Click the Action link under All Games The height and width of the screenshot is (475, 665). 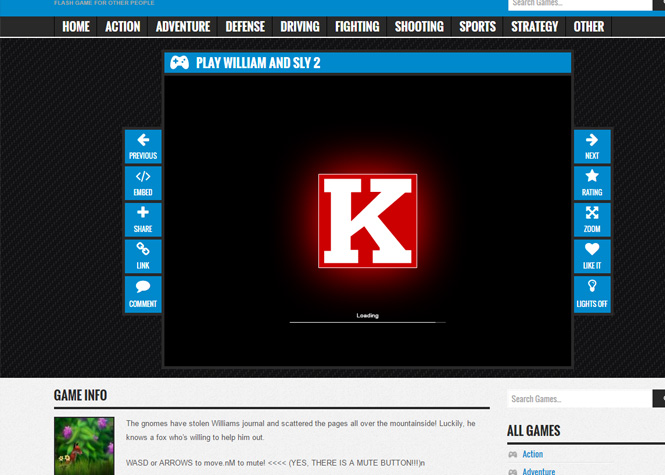tap(533, 454)
